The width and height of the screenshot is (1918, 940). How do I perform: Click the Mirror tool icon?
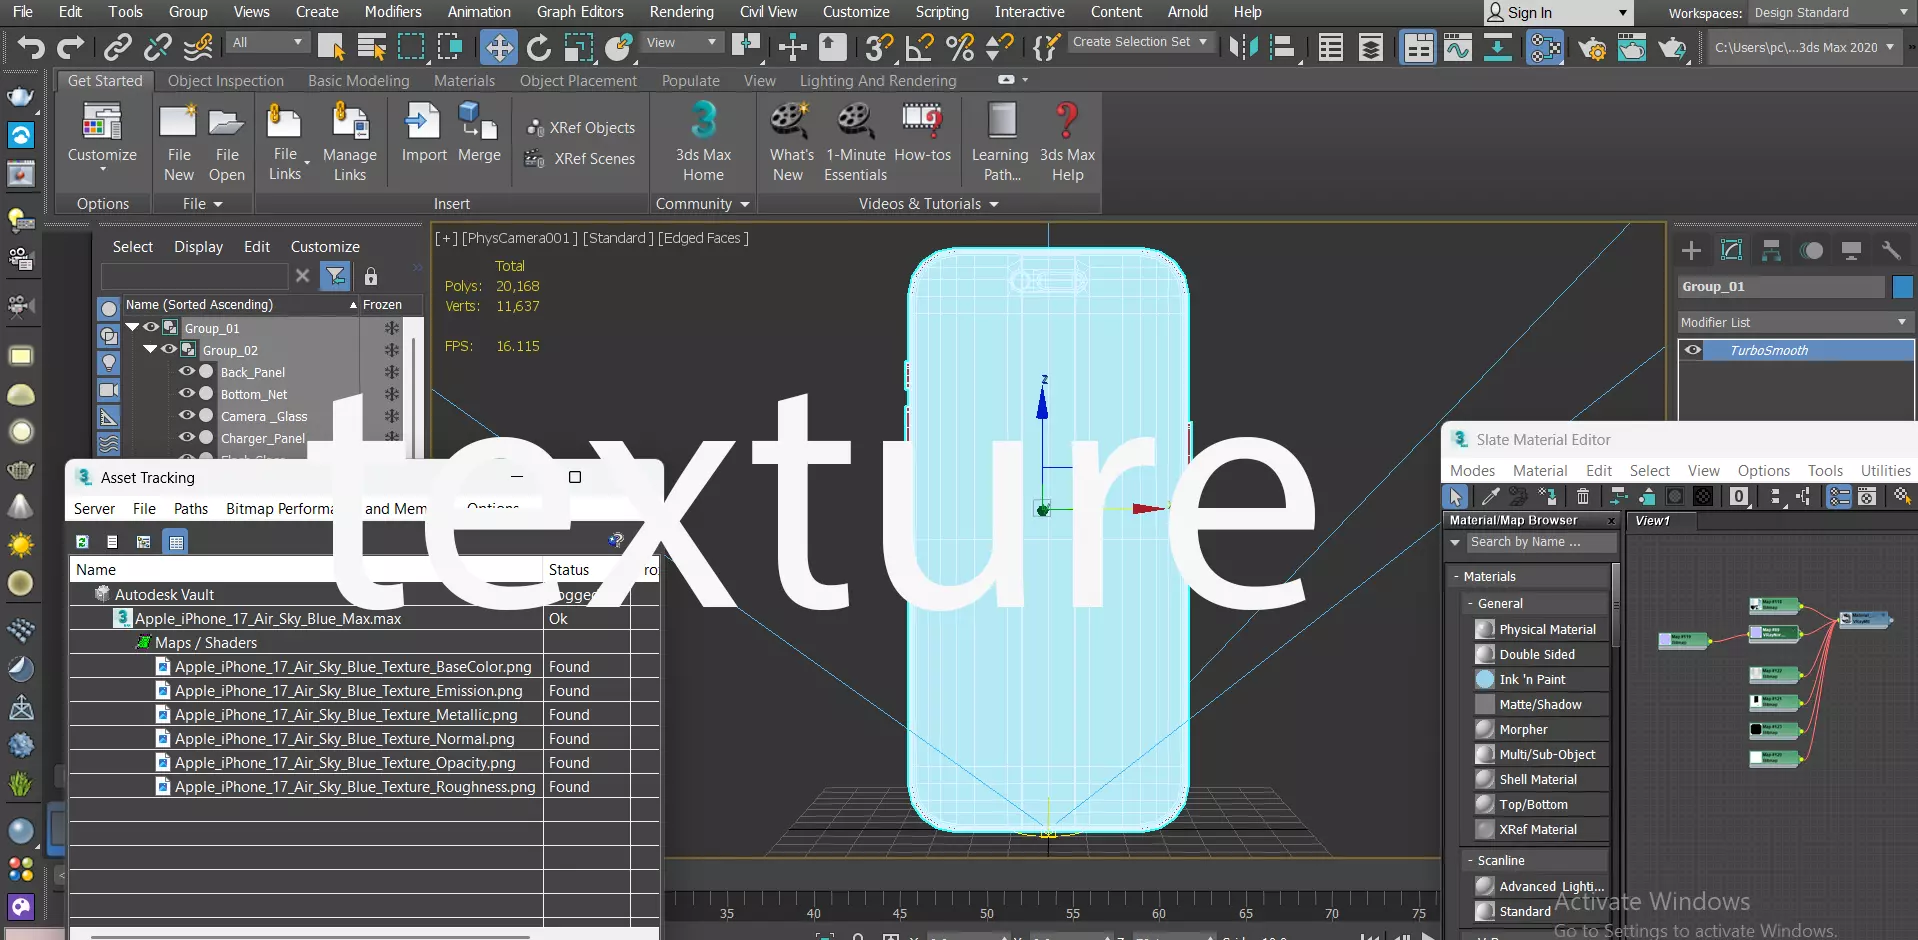point(1243,47)
